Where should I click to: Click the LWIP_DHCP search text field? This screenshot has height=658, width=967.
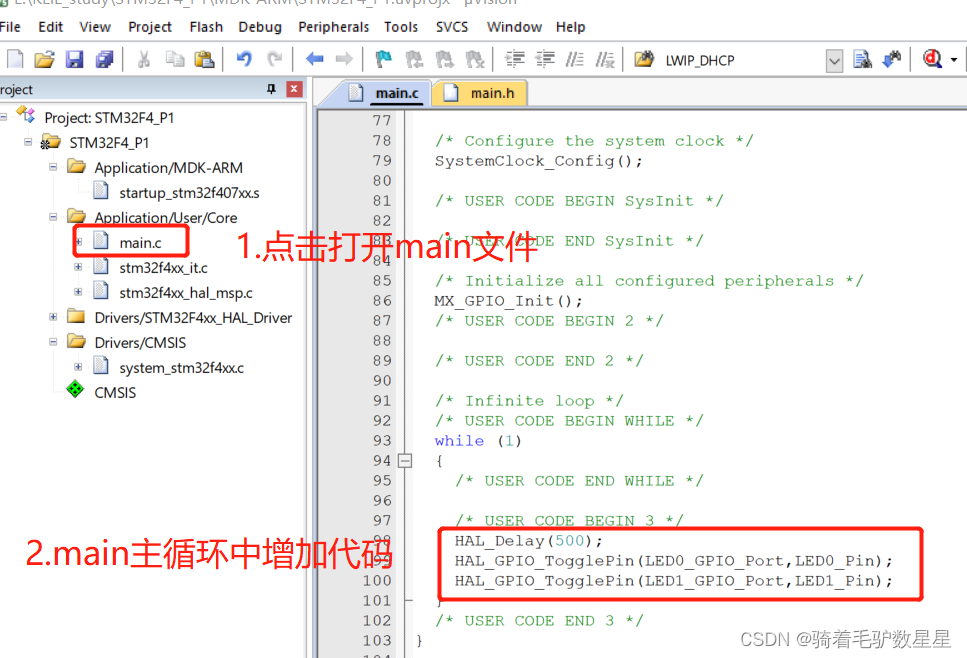point(743,60)
